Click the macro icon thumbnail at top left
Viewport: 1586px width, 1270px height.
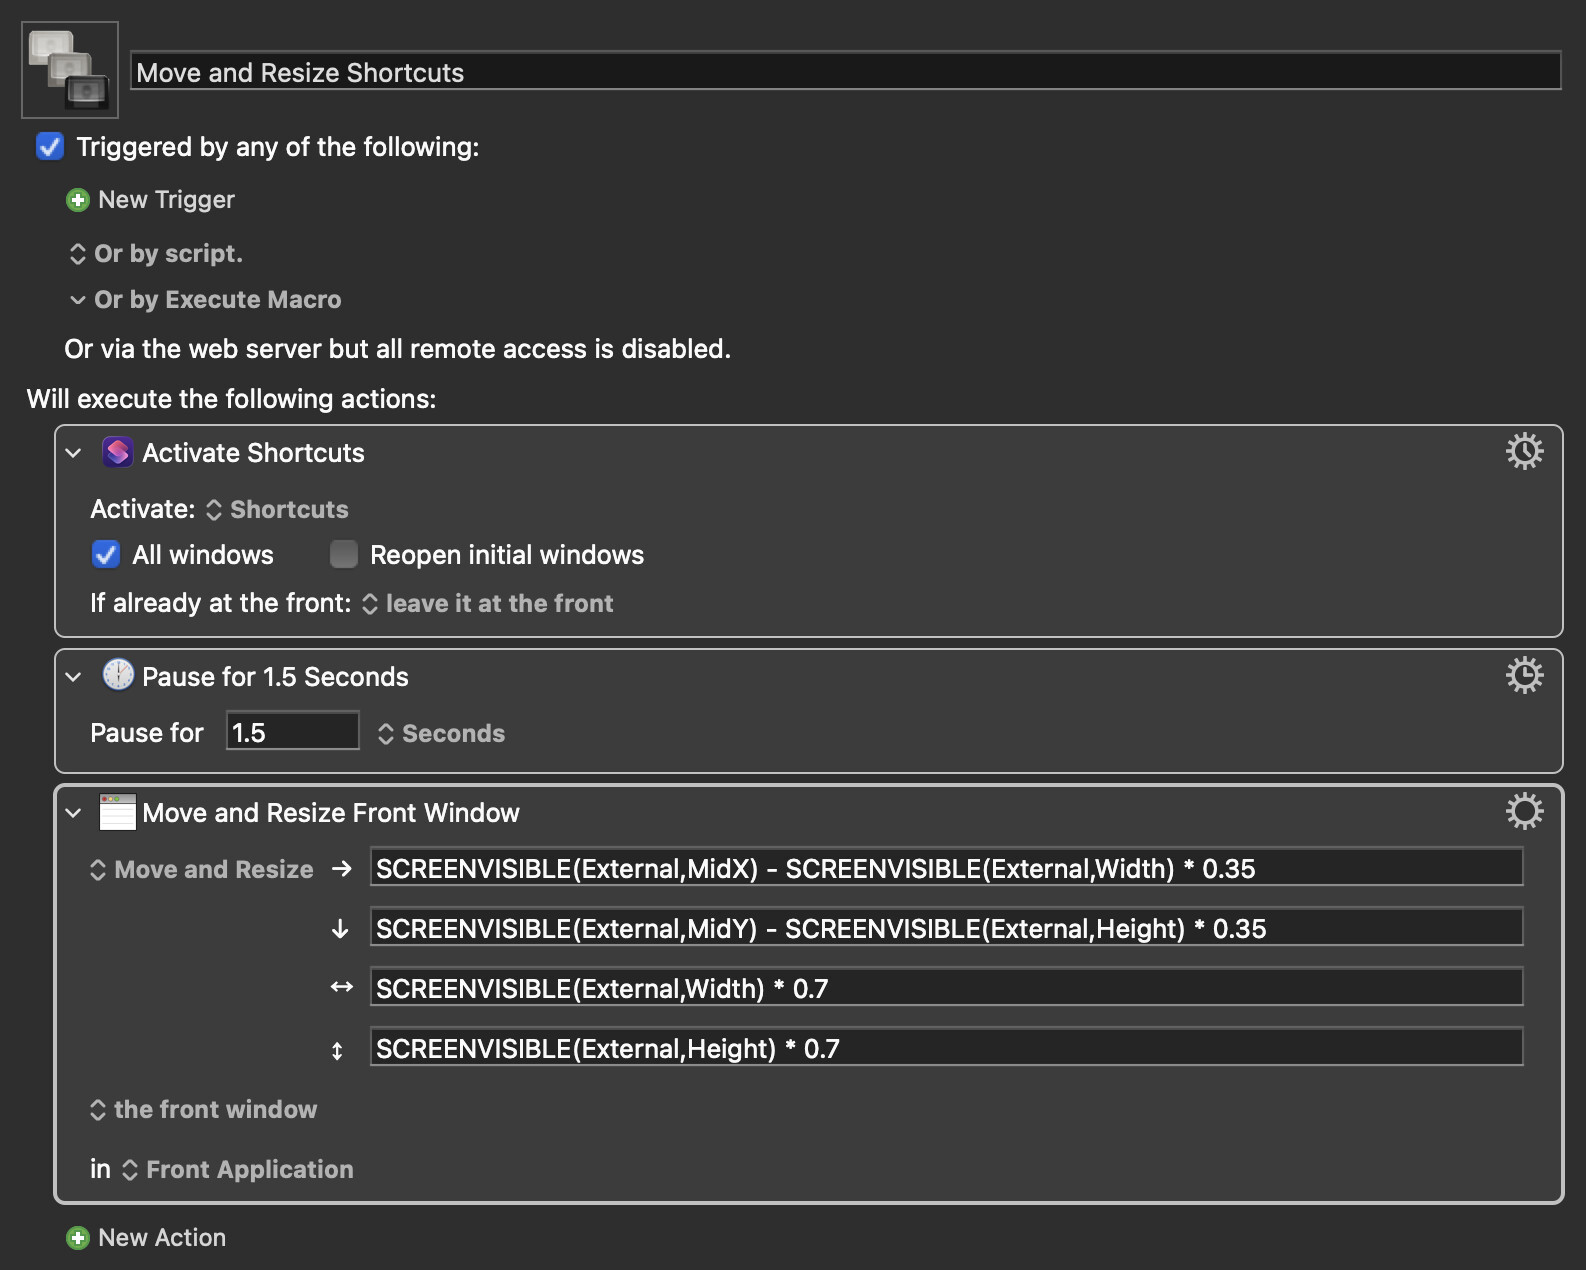tap(69, 69)
